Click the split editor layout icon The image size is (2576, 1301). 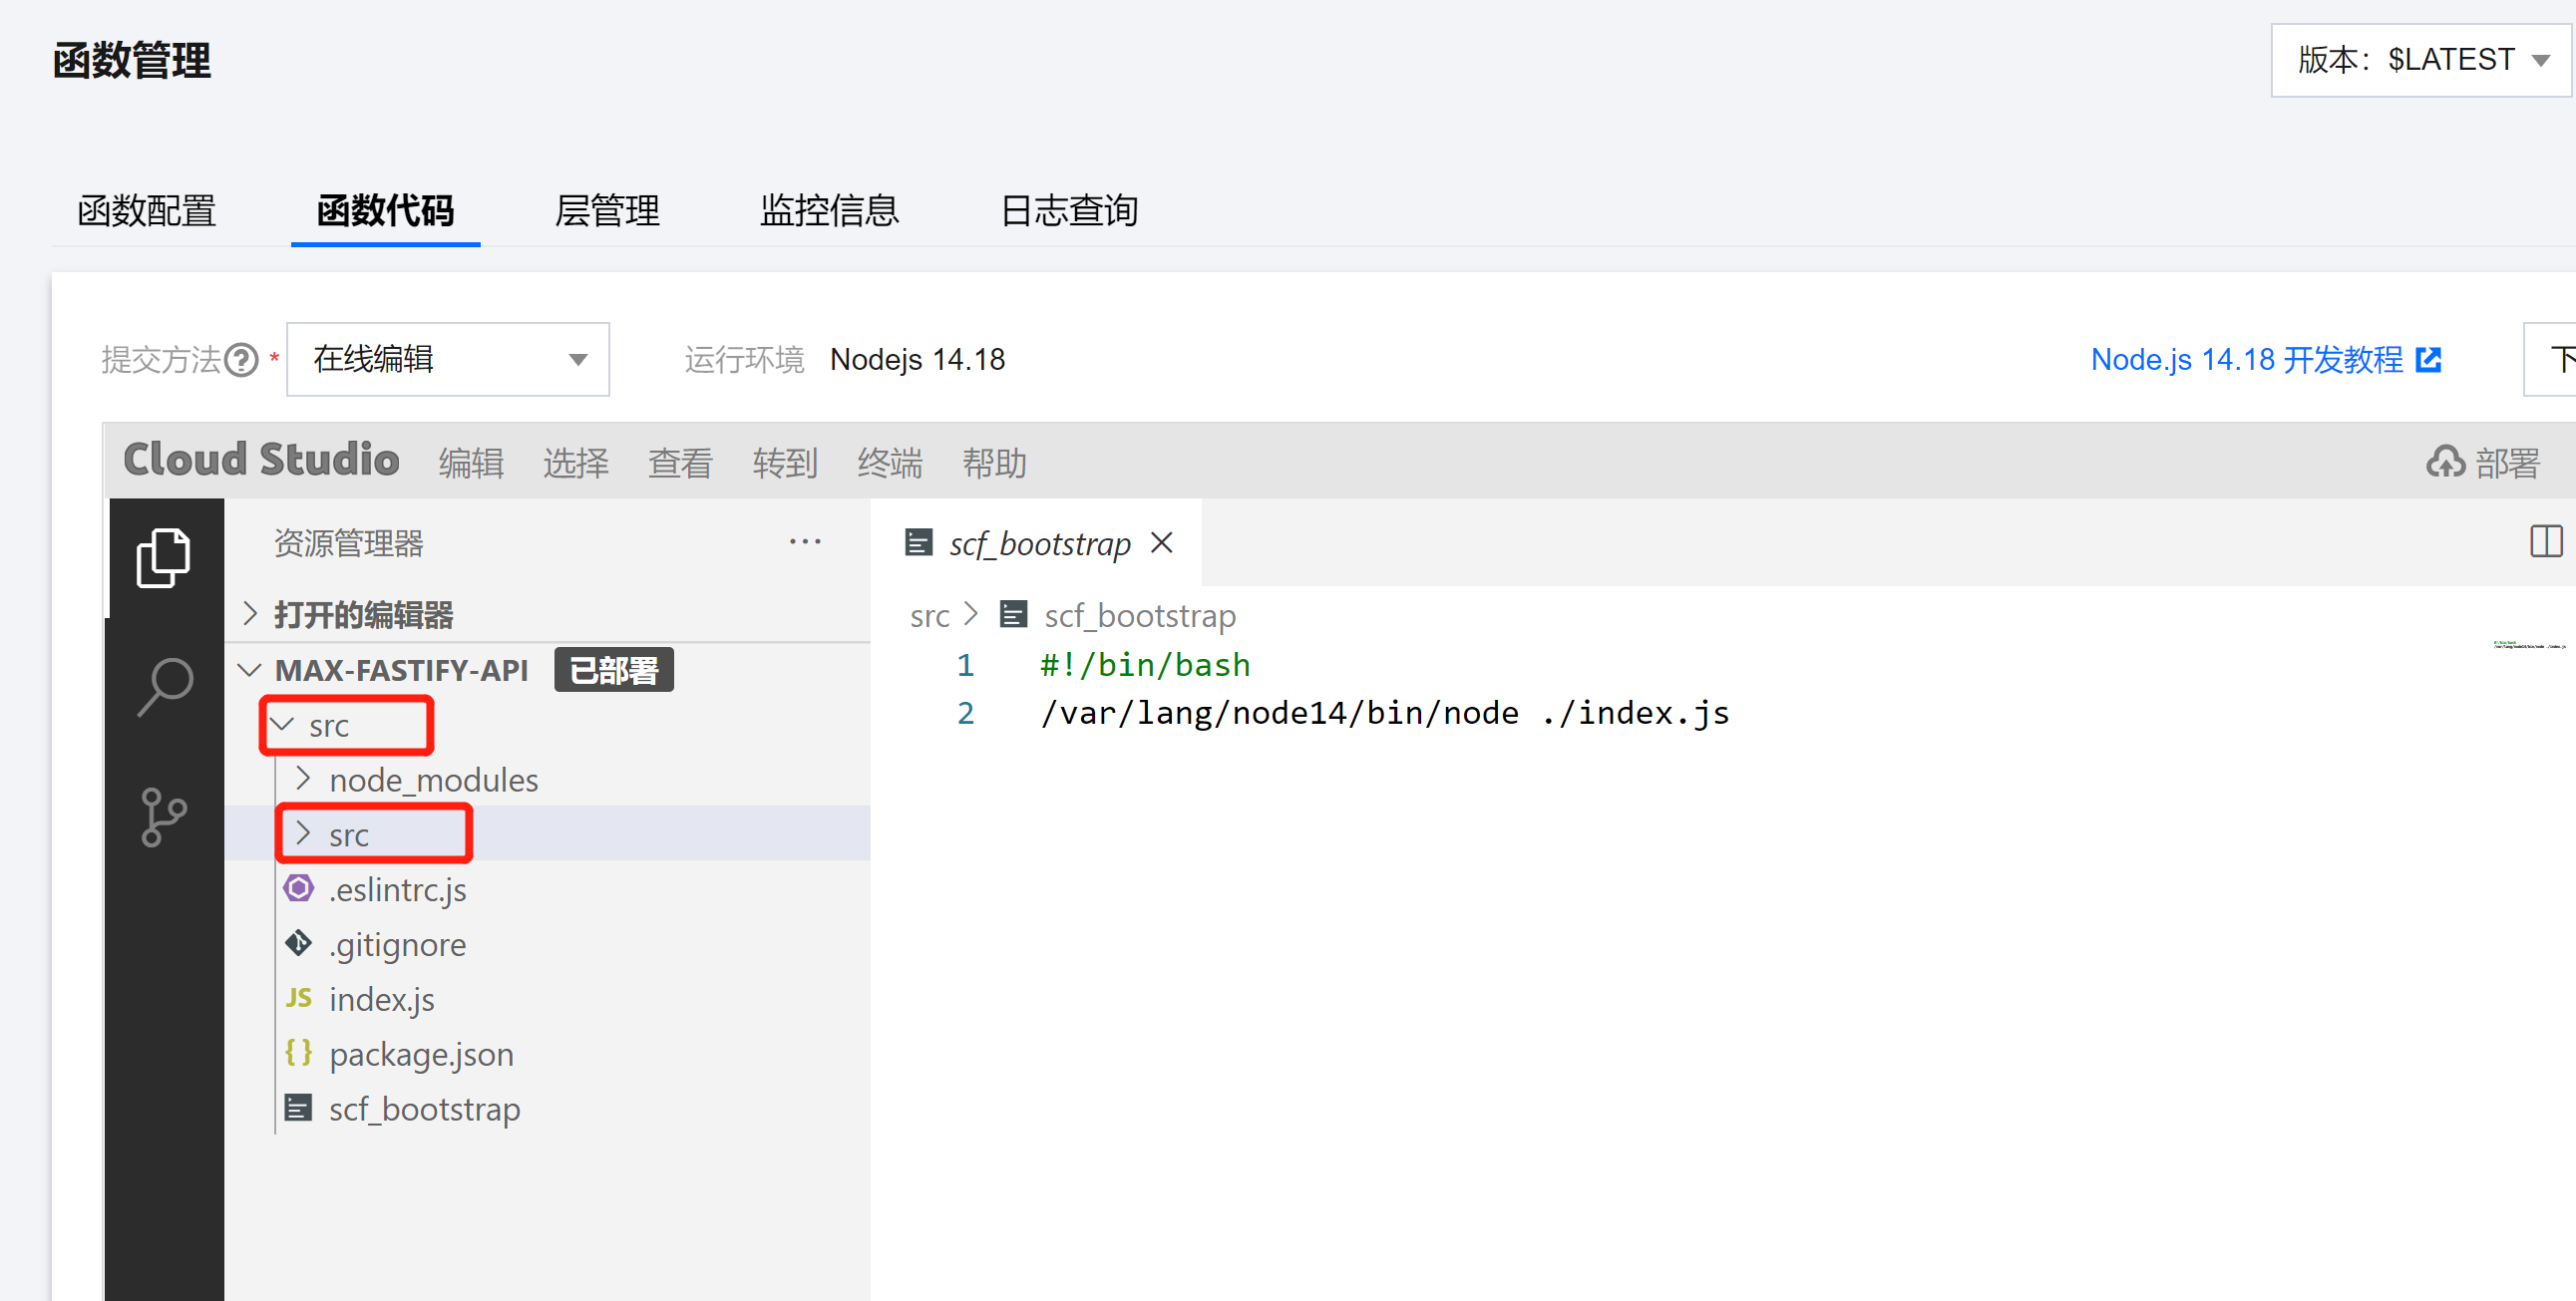(x=2545, y=542)
